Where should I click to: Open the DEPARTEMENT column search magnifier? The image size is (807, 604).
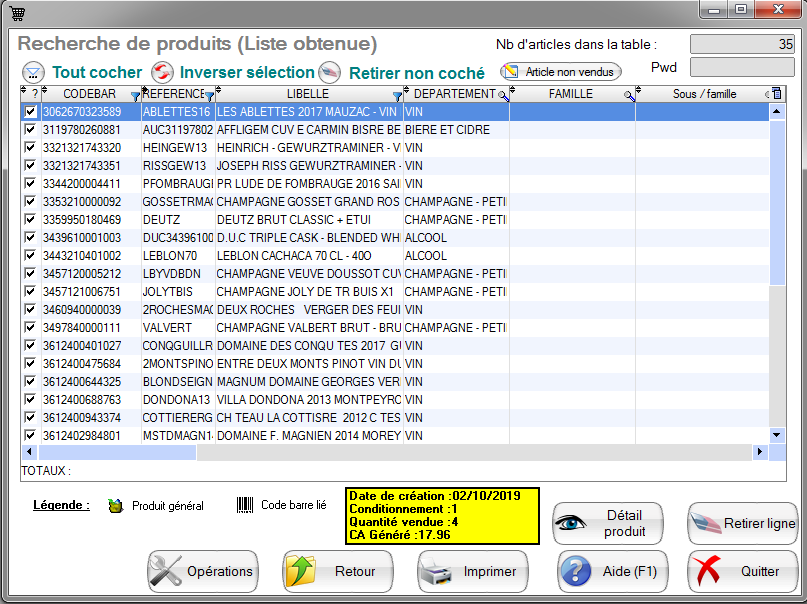tap(503, 95)
